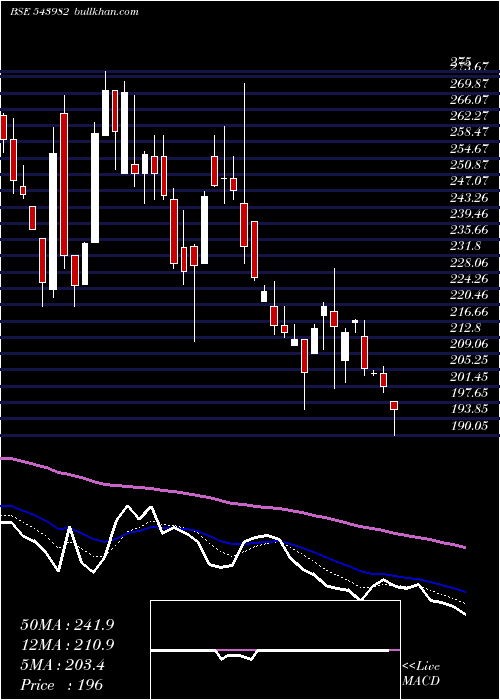Click the 5MA : 203.4 readout
This screenshot has height=700, width=500.
coord(63,665)
